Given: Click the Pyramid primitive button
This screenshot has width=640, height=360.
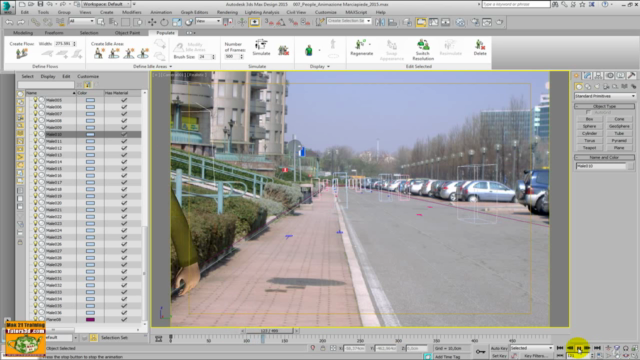Looking at the screenshot, I should click(619, 140).
